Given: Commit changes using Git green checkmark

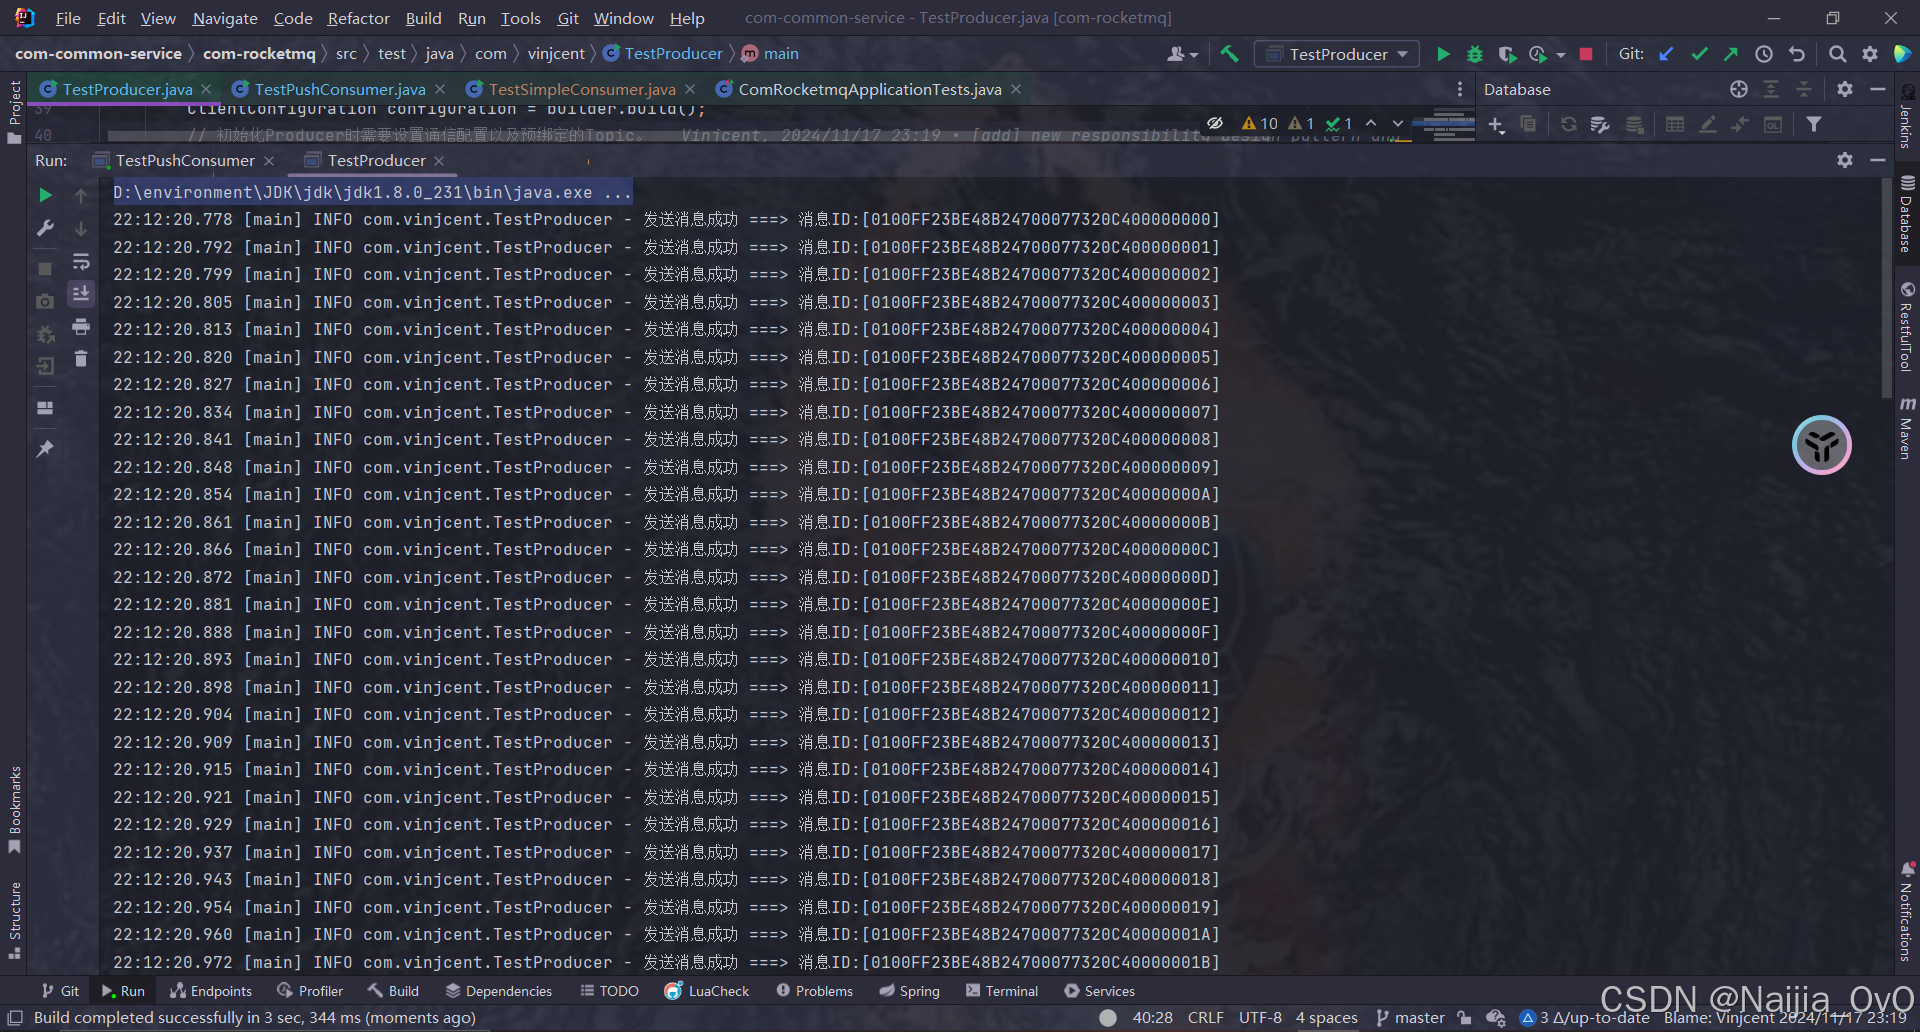Looking at the screenshot, I should [1699, 54].
